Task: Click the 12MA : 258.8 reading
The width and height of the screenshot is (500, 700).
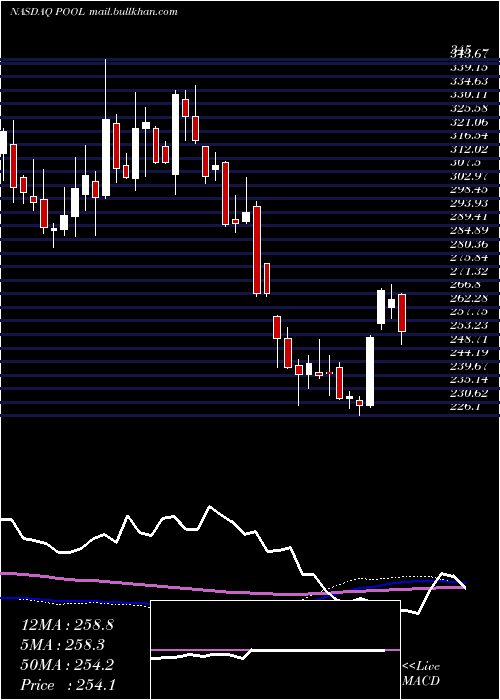Action: [x=67, y=625]
